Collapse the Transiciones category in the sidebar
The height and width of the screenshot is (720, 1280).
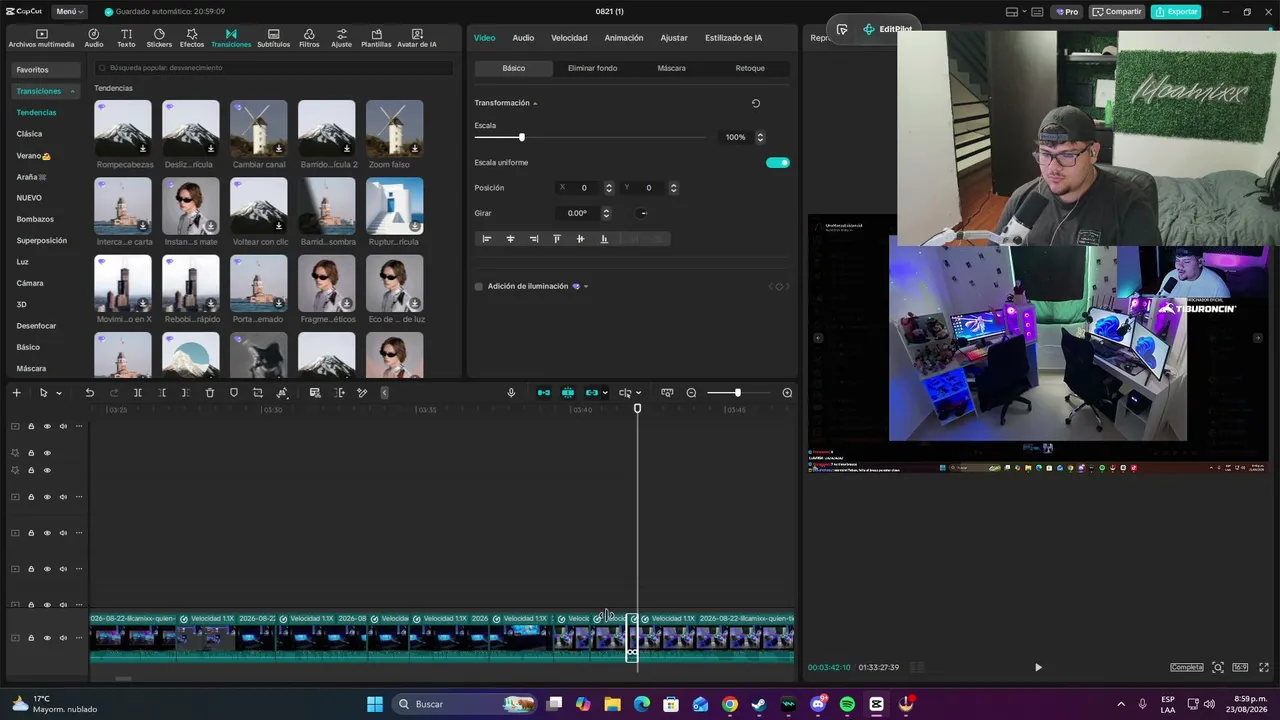pos(72,91)
